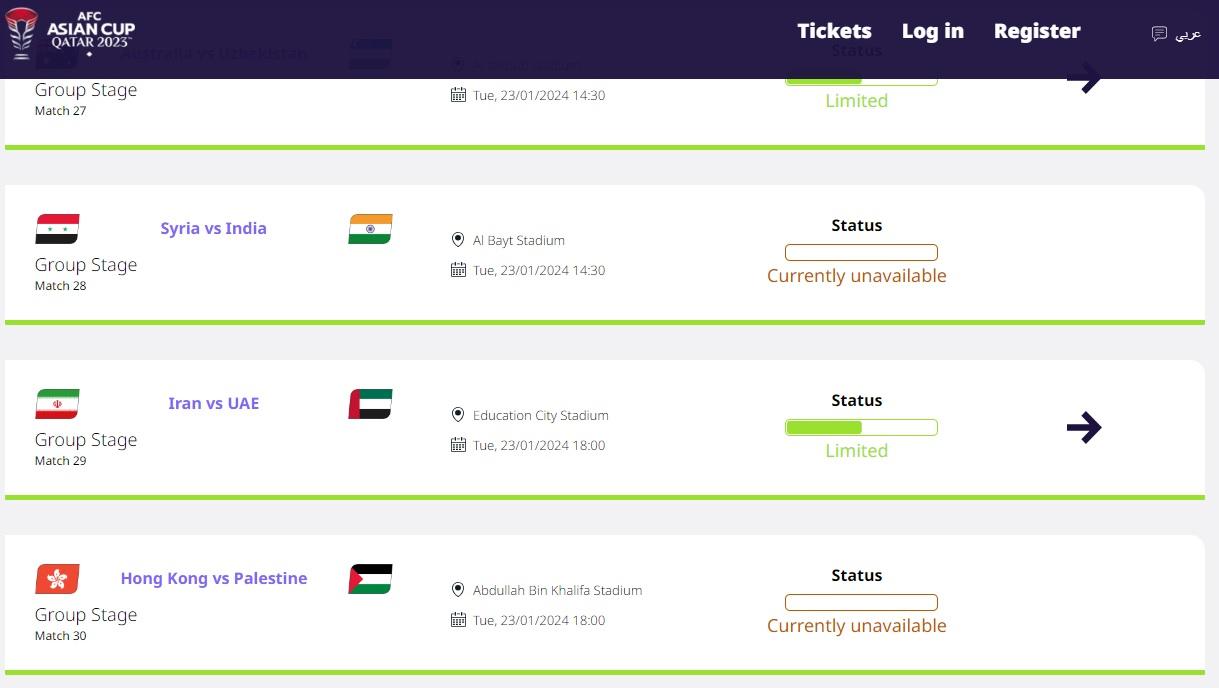Open the Hong Kong vs Palestine match link

[x=213, y=578]
